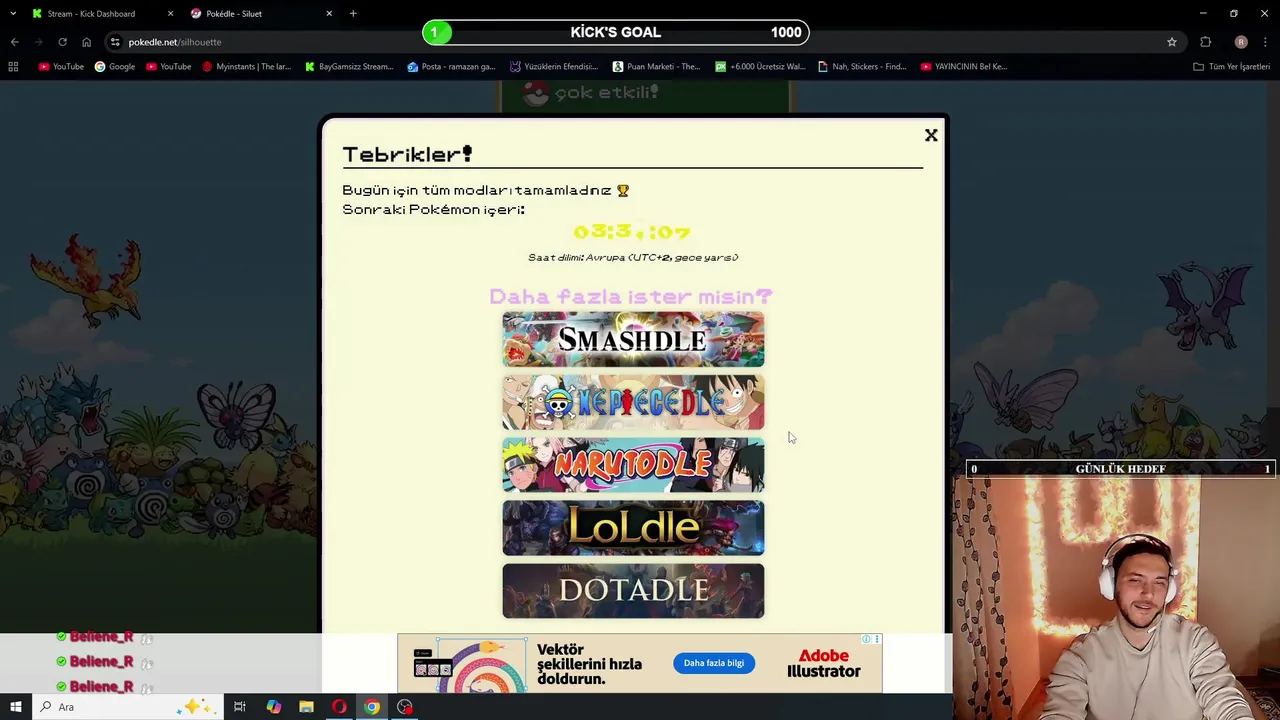Open the Myinstants bookmark
Screen dimensions: 1280x720
247,67
